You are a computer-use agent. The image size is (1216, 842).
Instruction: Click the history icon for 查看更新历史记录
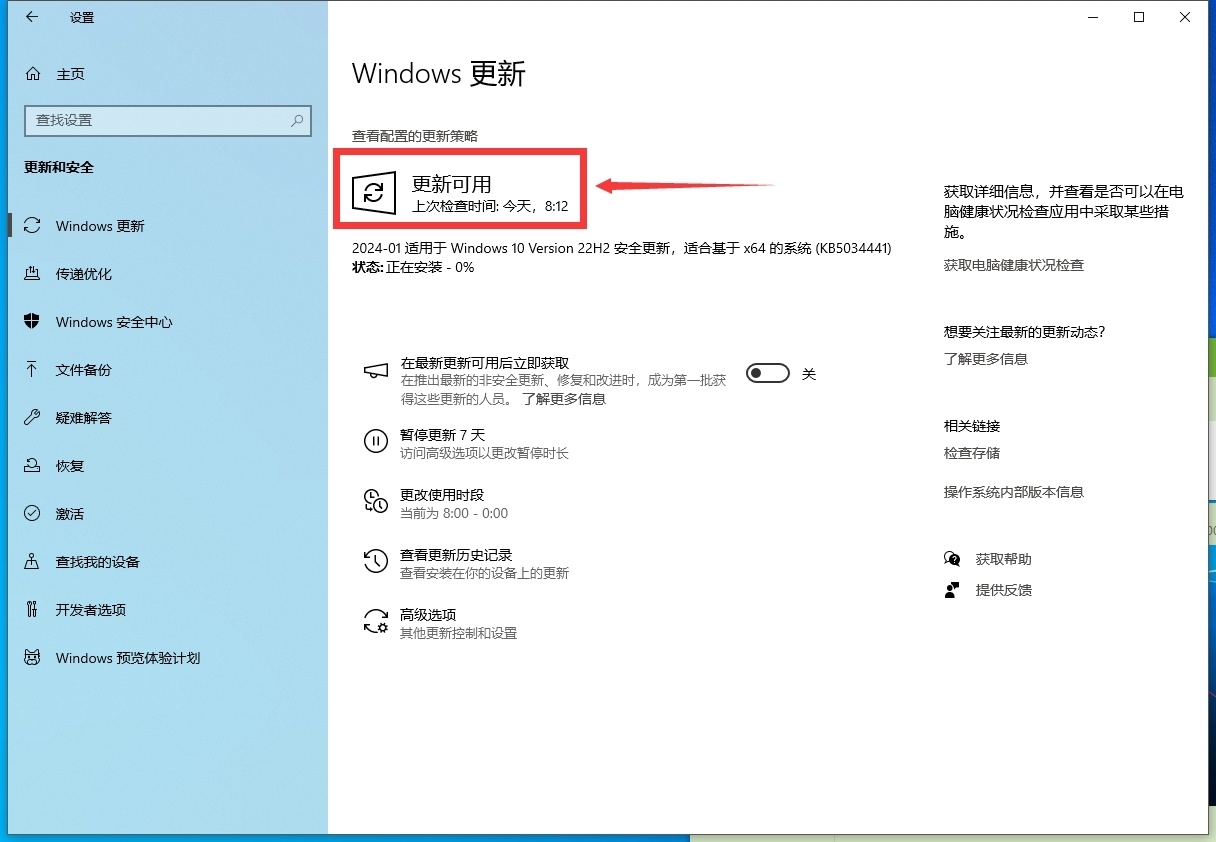(x=375, y=561)
